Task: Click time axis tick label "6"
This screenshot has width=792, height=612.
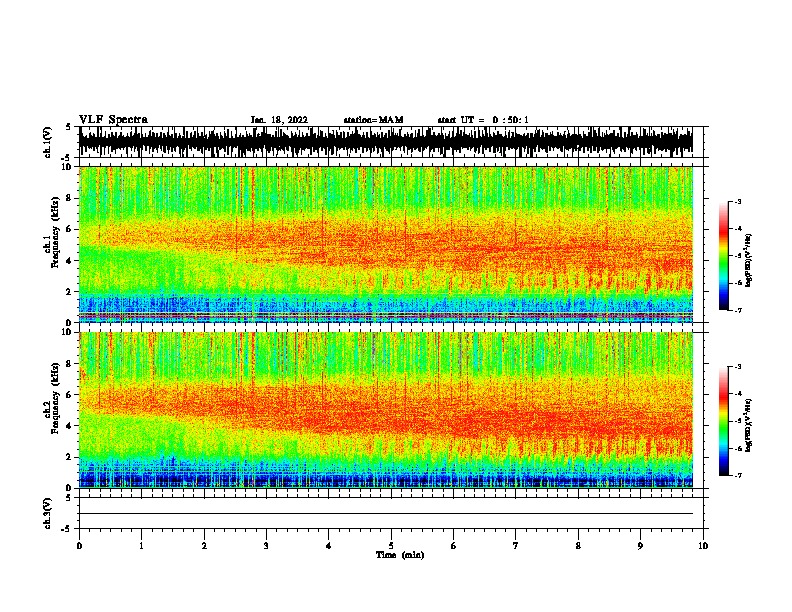Action: point(453,546)
